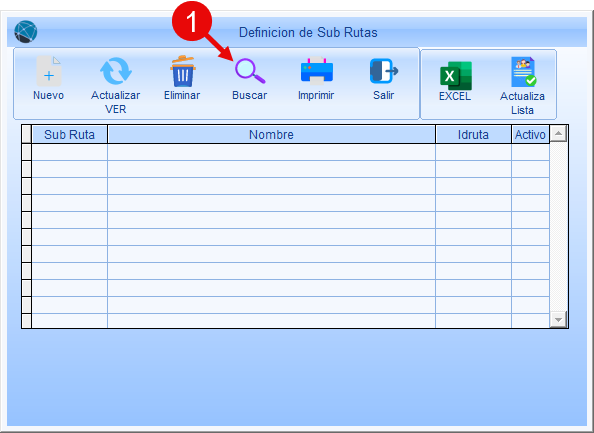This screenshot has height=433, width=594.
Task: Select the first row's selector cell
Action: pos(27,152)
